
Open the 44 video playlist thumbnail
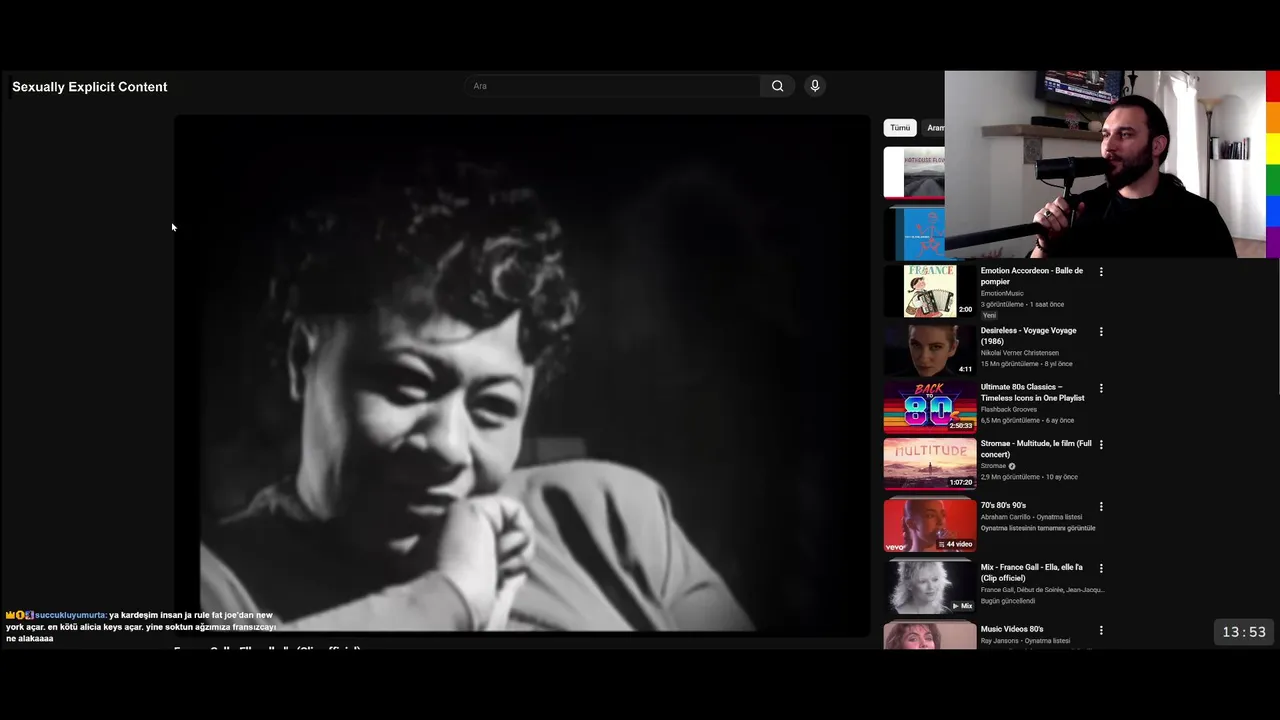(930, 525)
